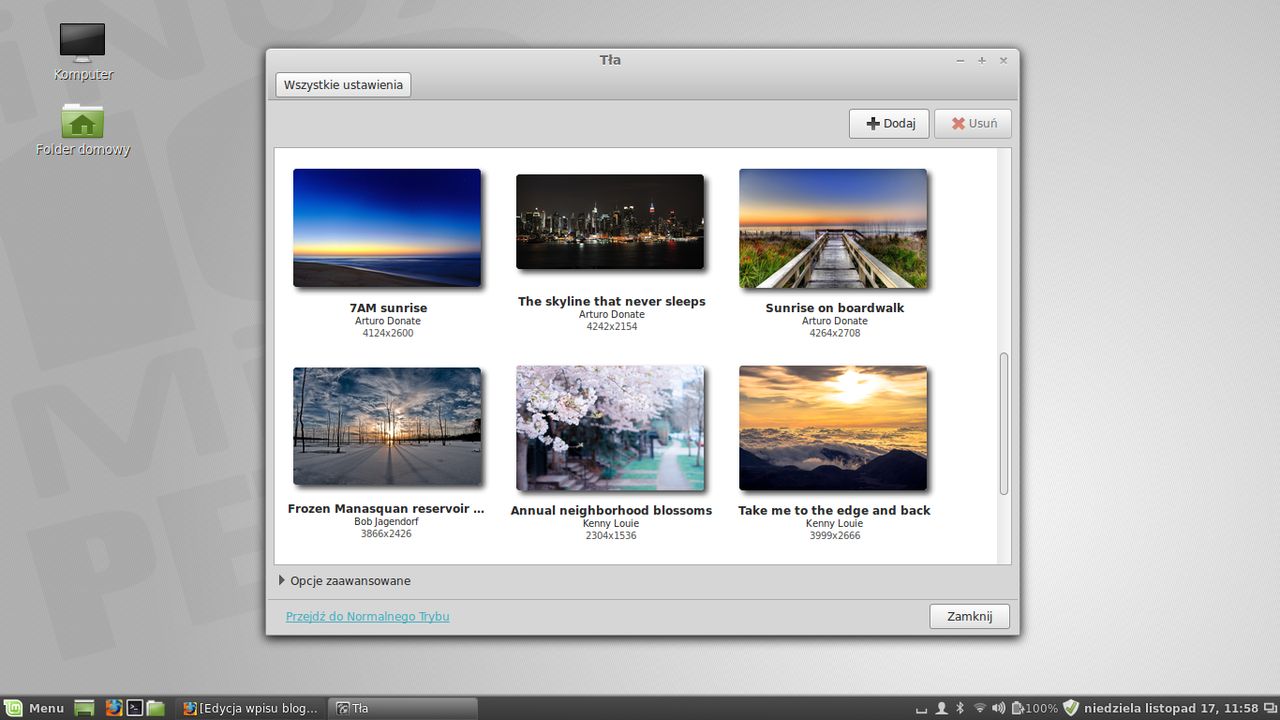1280x720 pixels.
Task: Select the Sunrise on boardwalk thumbnail
Action: 833,228
